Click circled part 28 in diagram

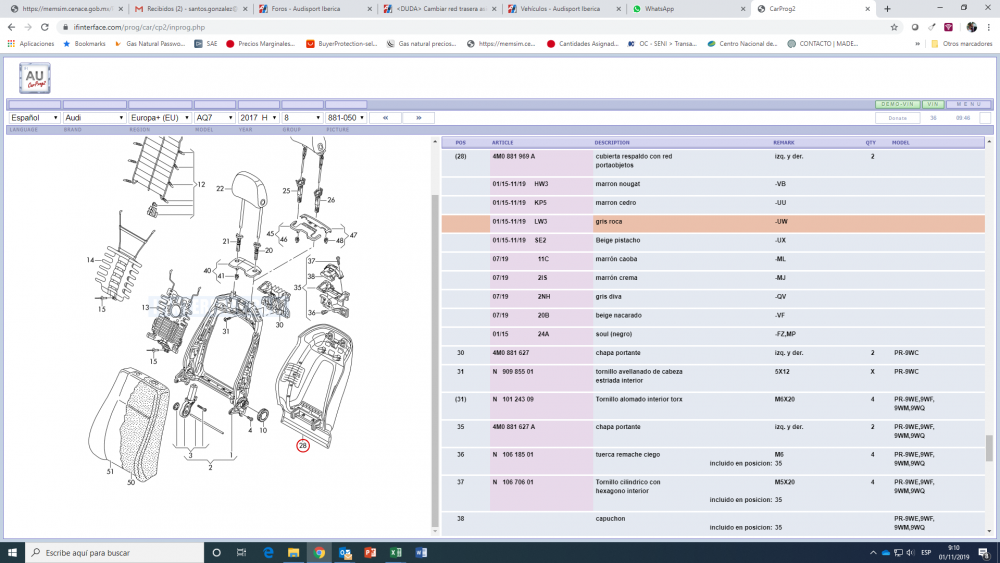pyautogui.click(x=303, y=446)
